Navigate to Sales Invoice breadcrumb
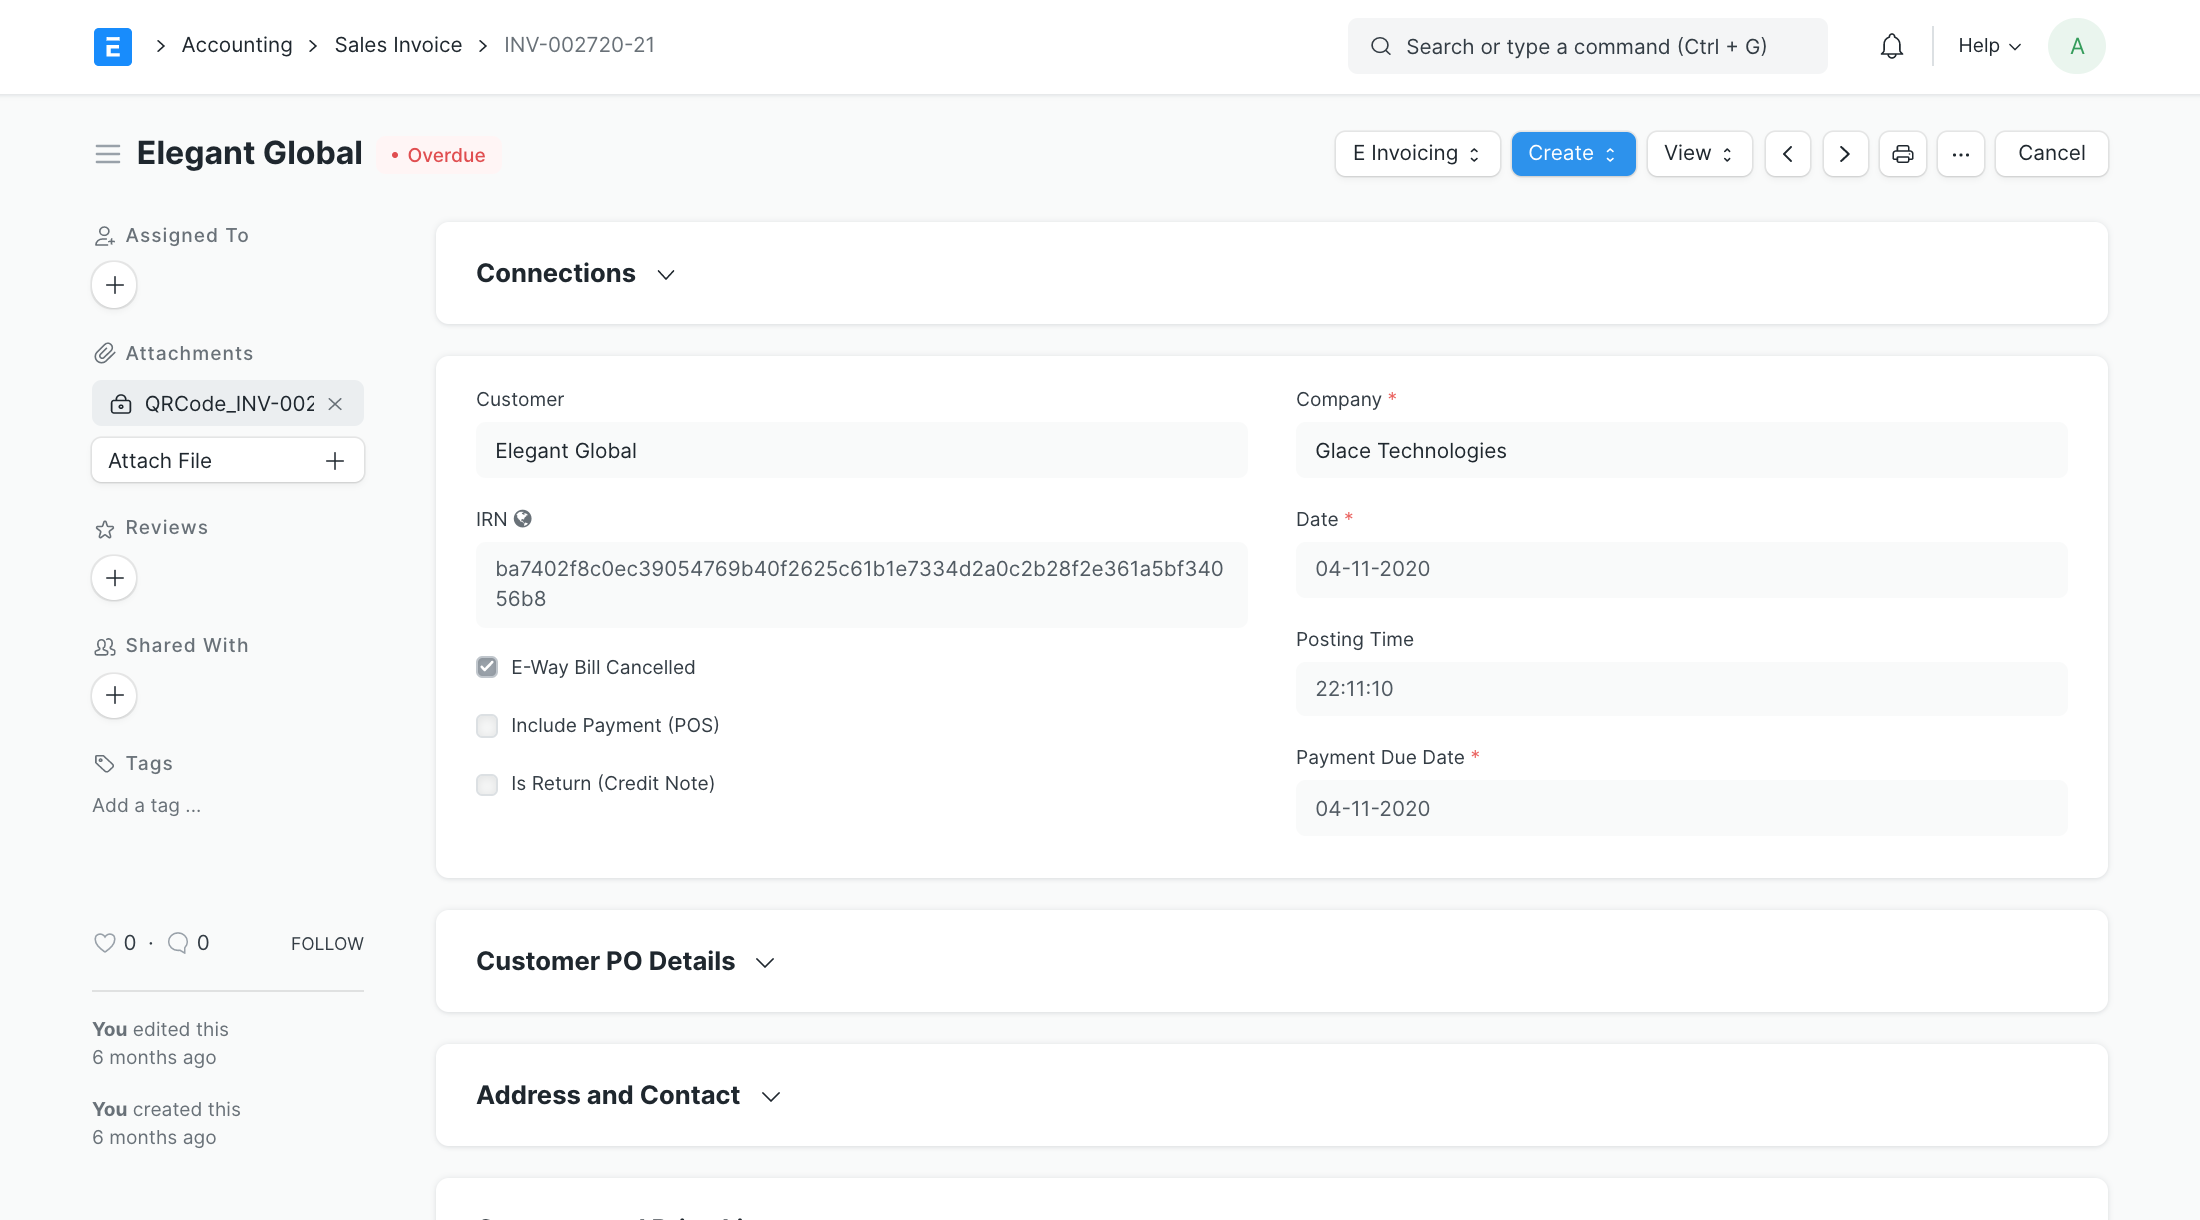The image size is (2200, 1220). pos(398,45)
